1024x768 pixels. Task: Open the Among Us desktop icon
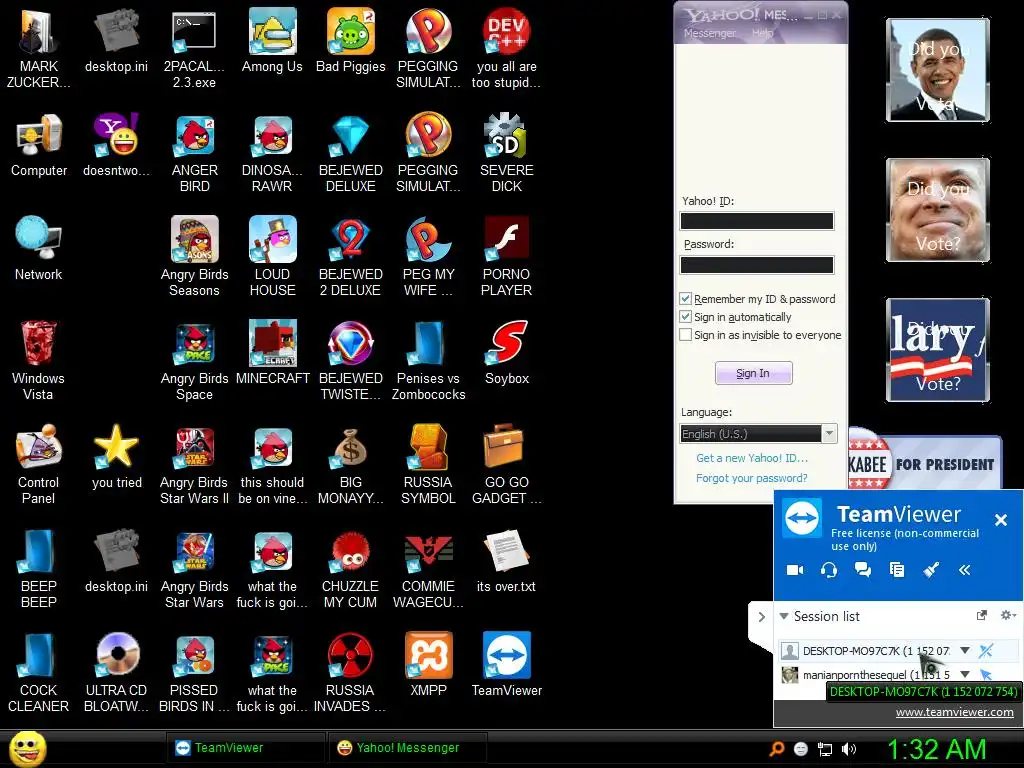pyautogui.click(x=272, y=40)
